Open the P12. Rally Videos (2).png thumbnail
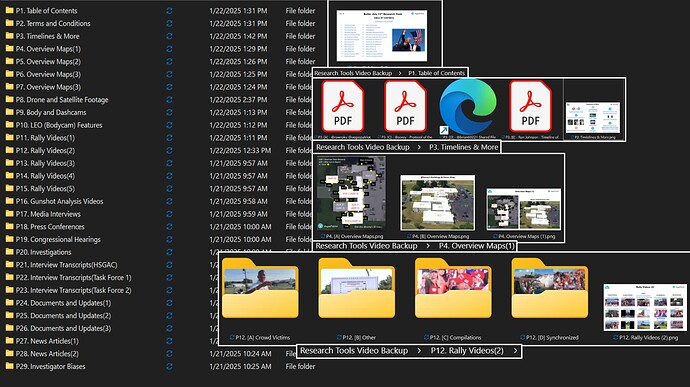The height and width of the screenshot is (387, 690). (645, 307)
